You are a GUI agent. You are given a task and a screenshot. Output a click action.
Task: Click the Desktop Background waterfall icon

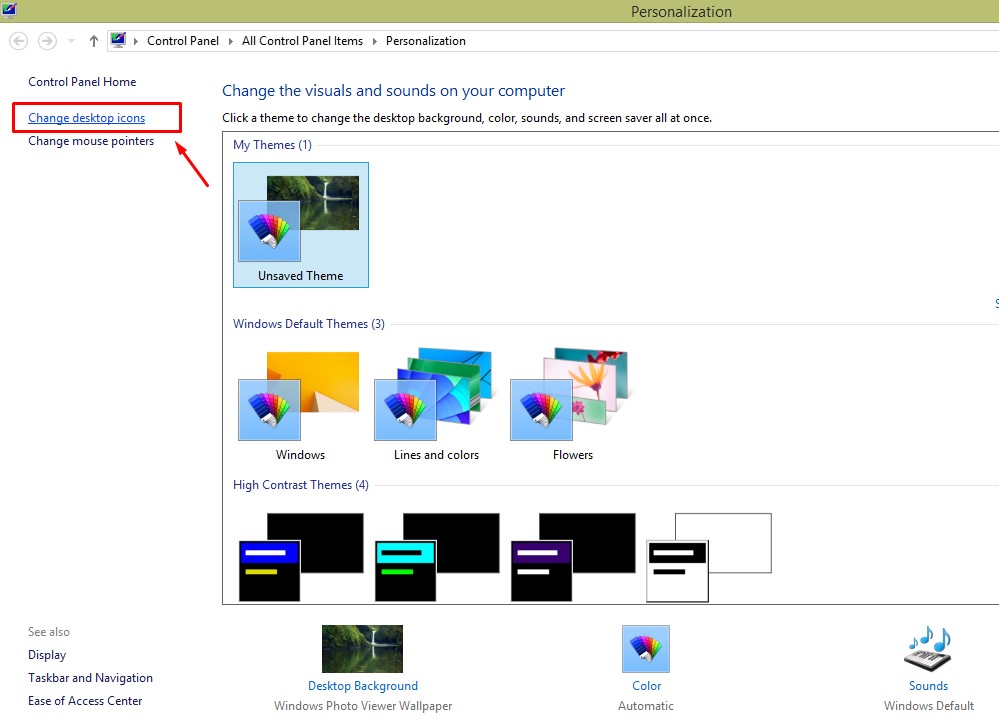click(x=363, y=649)
